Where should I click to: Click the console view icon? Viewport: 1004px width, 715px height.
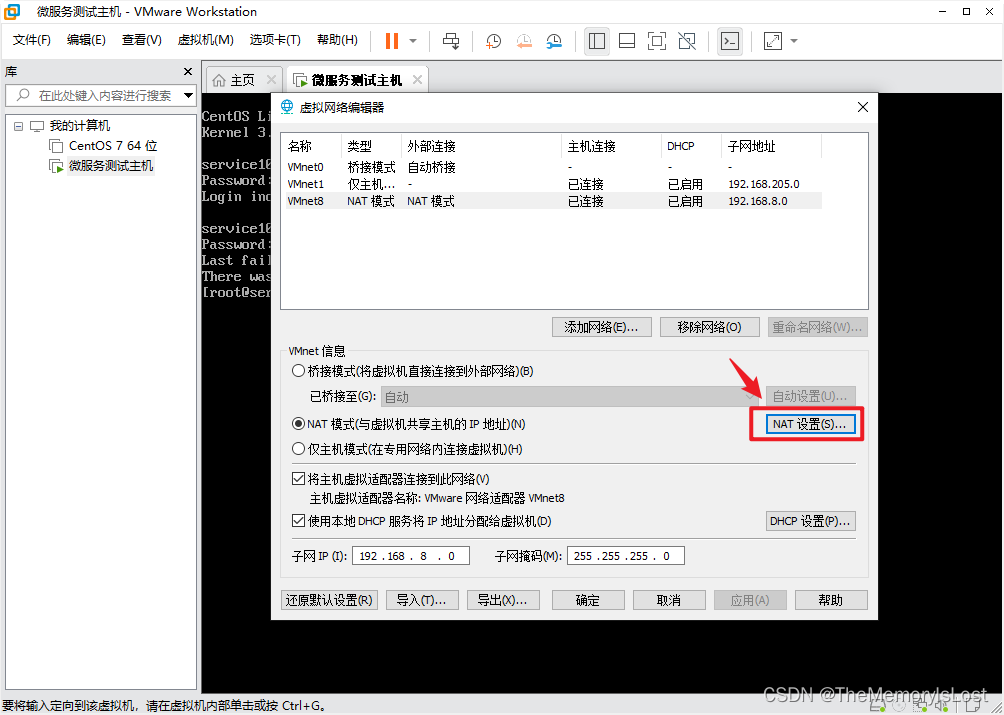730,41
